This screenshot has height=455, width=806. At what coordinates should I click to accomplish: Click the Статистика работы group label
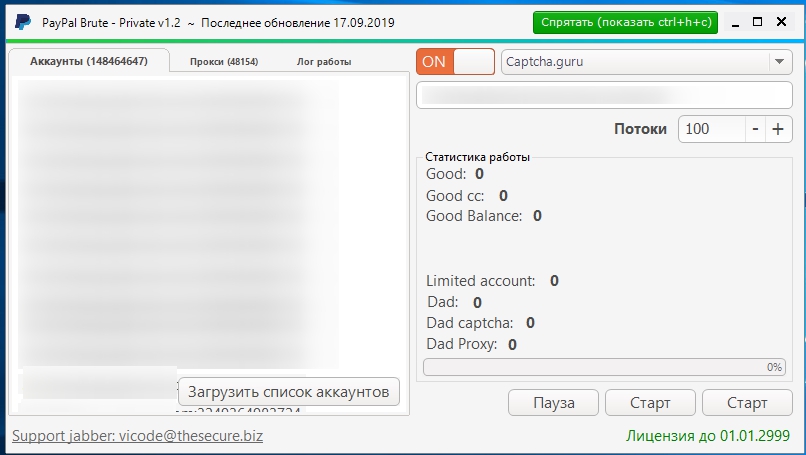478,157
